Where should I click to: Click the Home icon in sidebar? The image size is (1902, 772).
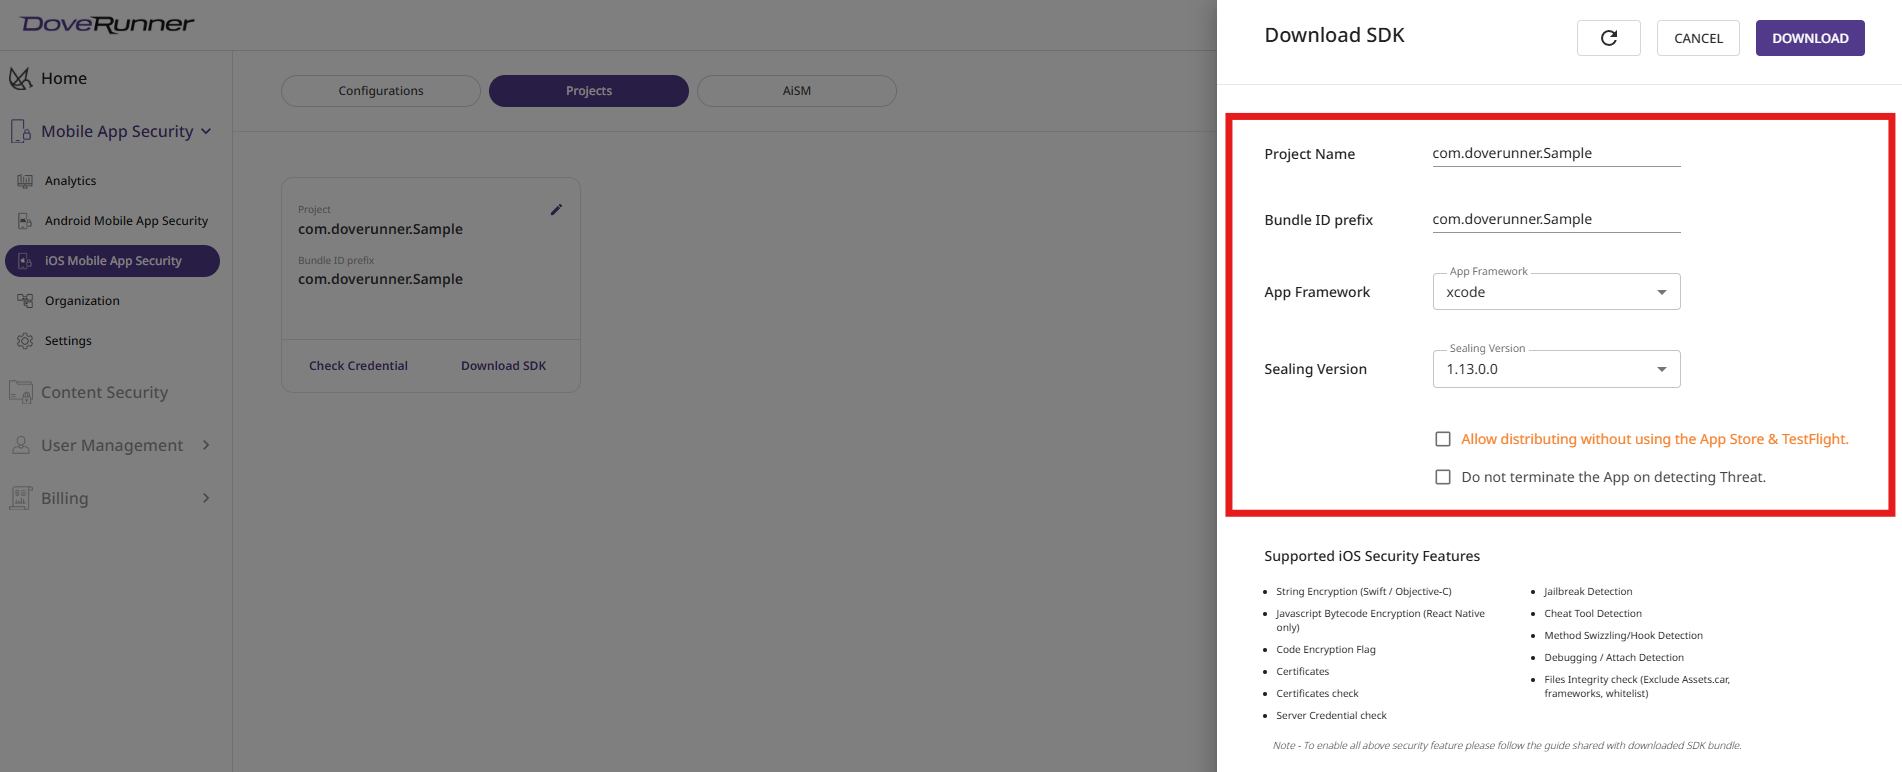coord(21,78)
